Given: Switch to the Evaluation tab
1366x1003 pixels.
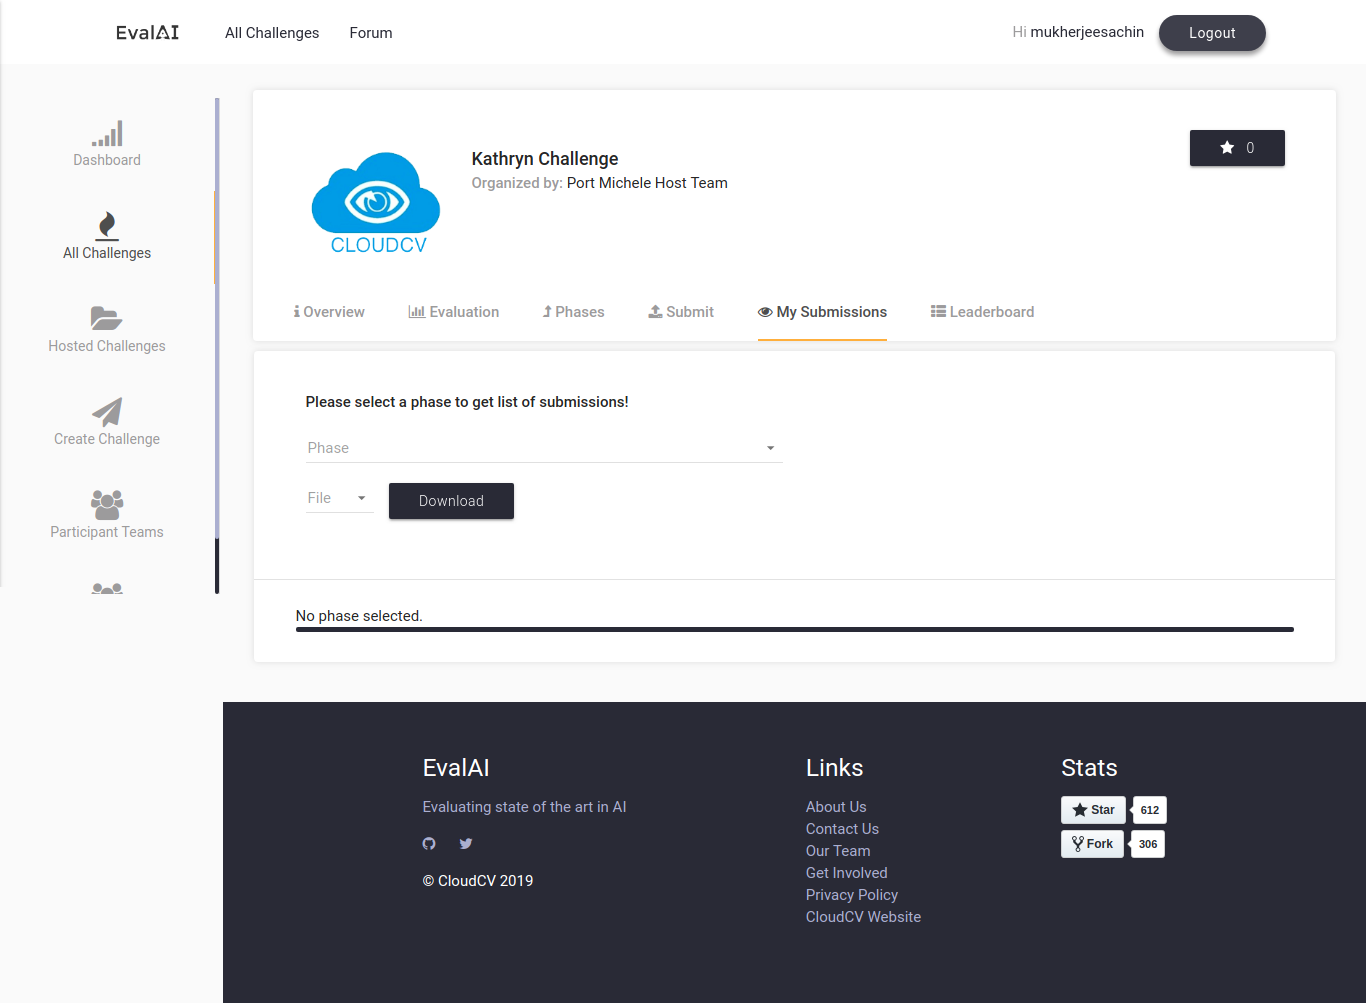Looking at the screenshot, I should 454,312.
